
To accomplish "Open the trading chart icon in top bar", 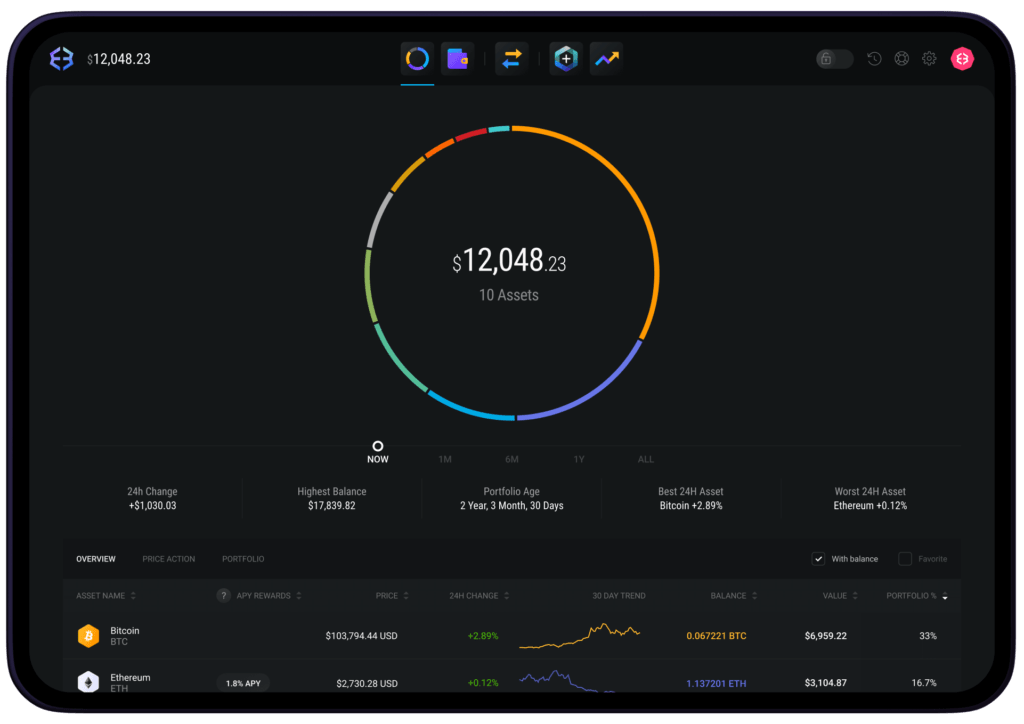I will click(x=605, y=59).
